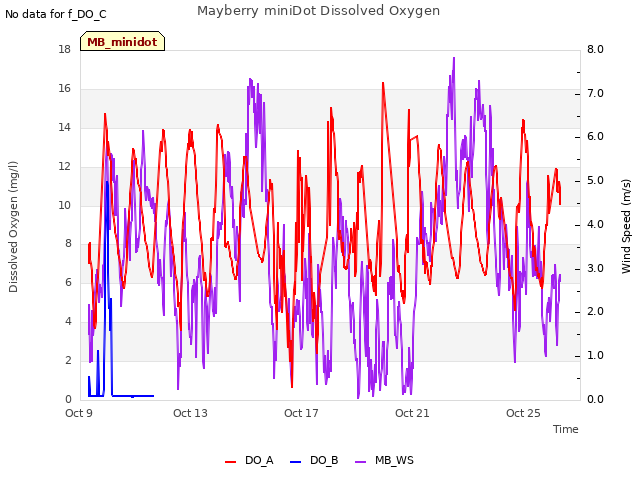Click the 6.0 wind speed tick label
This screenshot has width=640, height=480.
click(595, 136)
